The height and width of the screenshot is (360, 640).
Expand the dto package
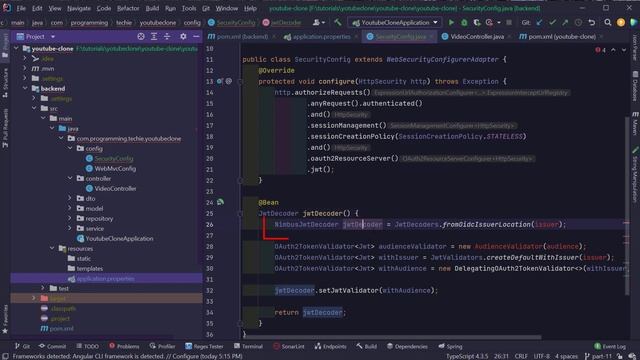pos(70,198)
